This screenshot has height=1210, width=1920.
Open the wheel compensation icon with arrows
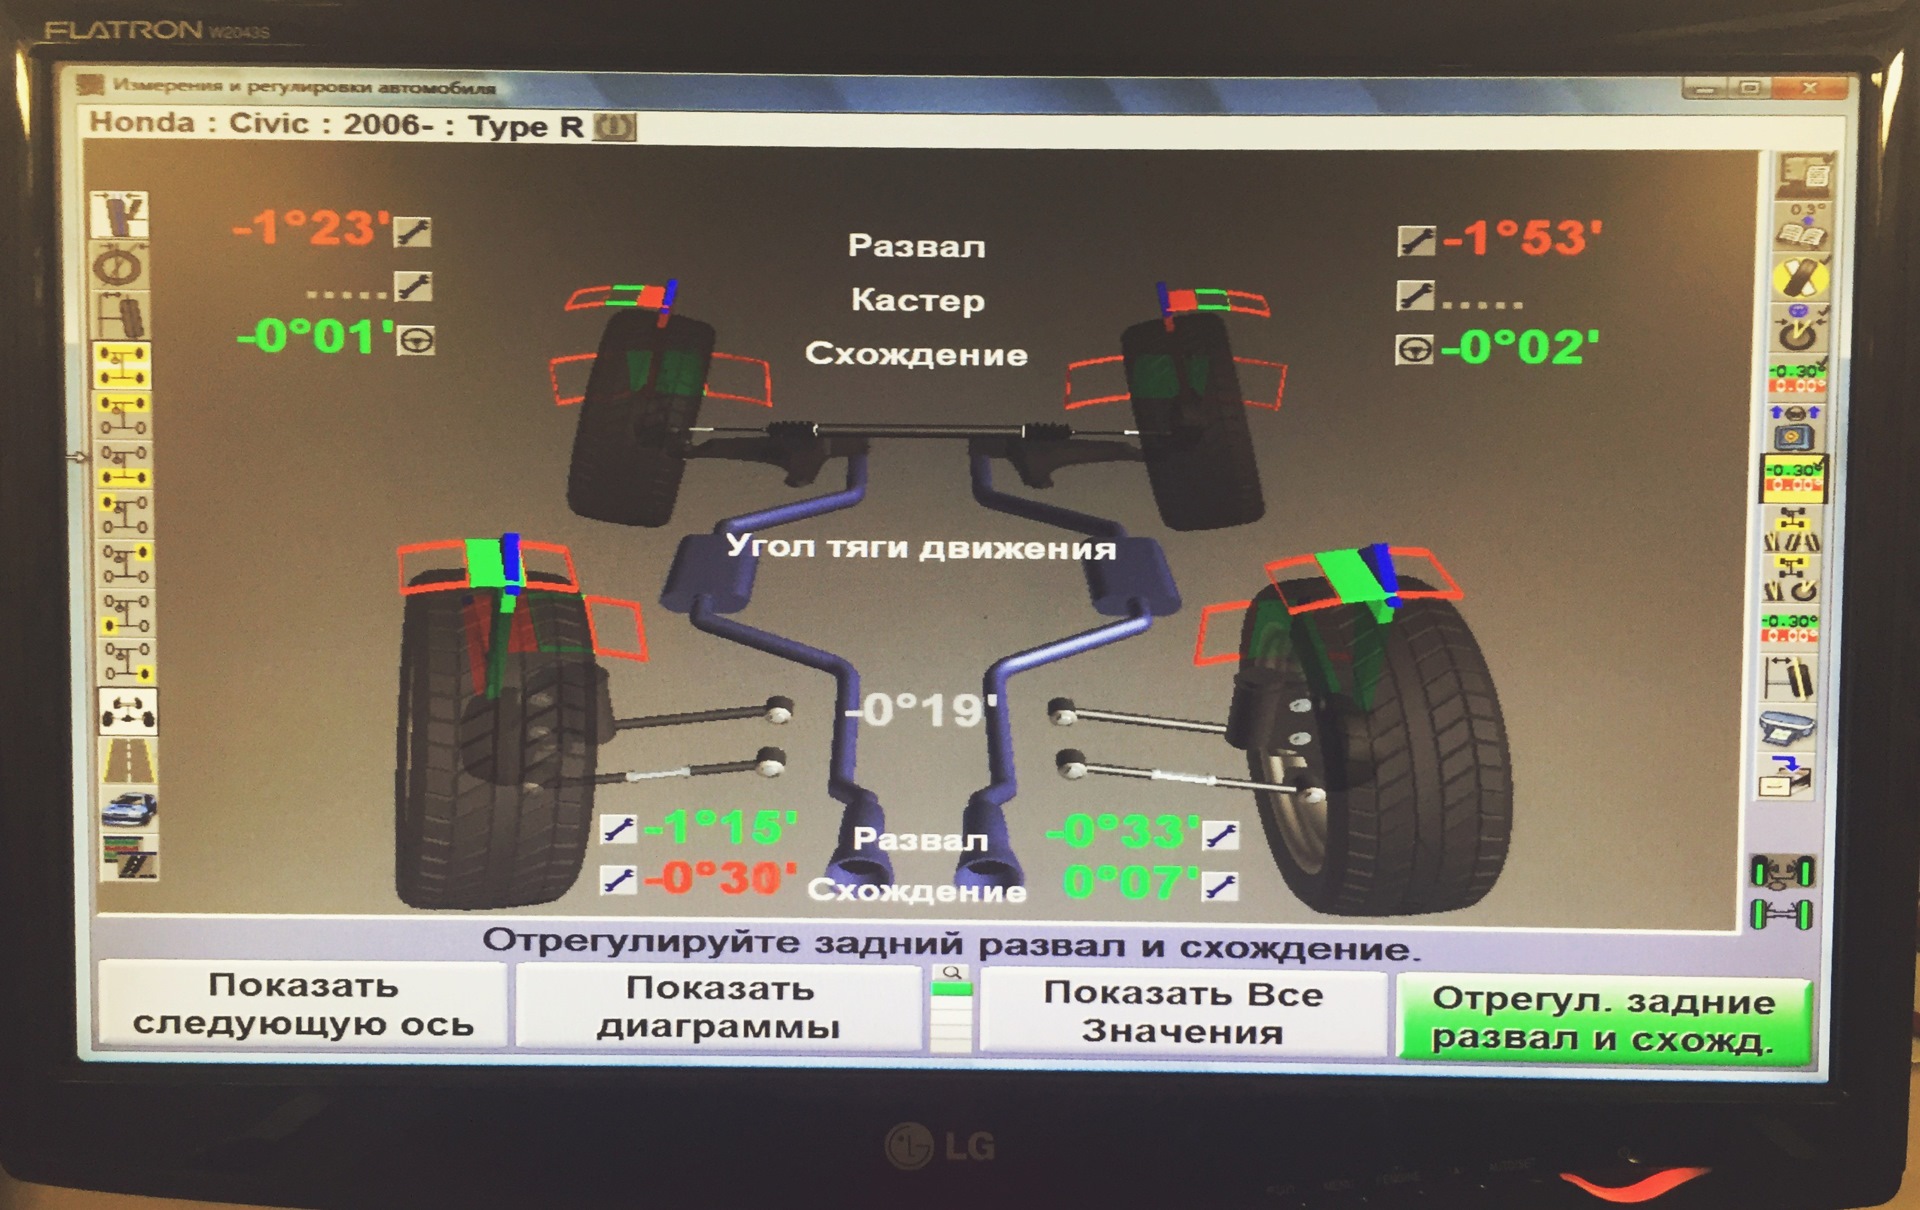[1797, 329]
